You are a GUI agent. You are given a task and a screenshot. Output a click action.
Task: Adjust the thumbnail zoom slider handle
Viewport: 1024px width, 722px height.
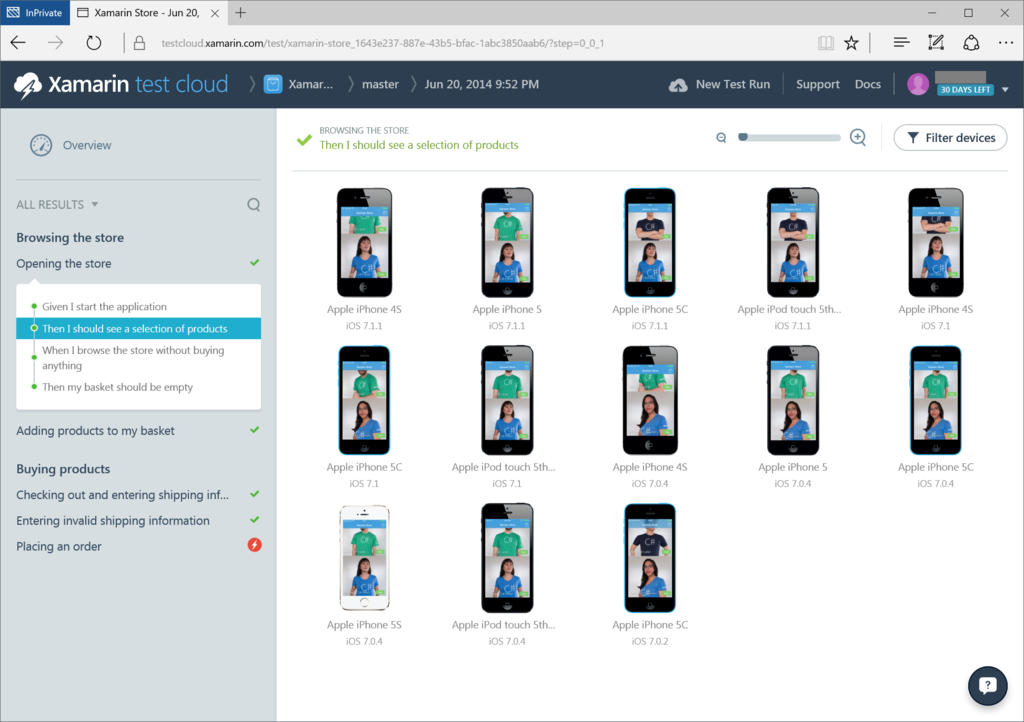point(743,137)
